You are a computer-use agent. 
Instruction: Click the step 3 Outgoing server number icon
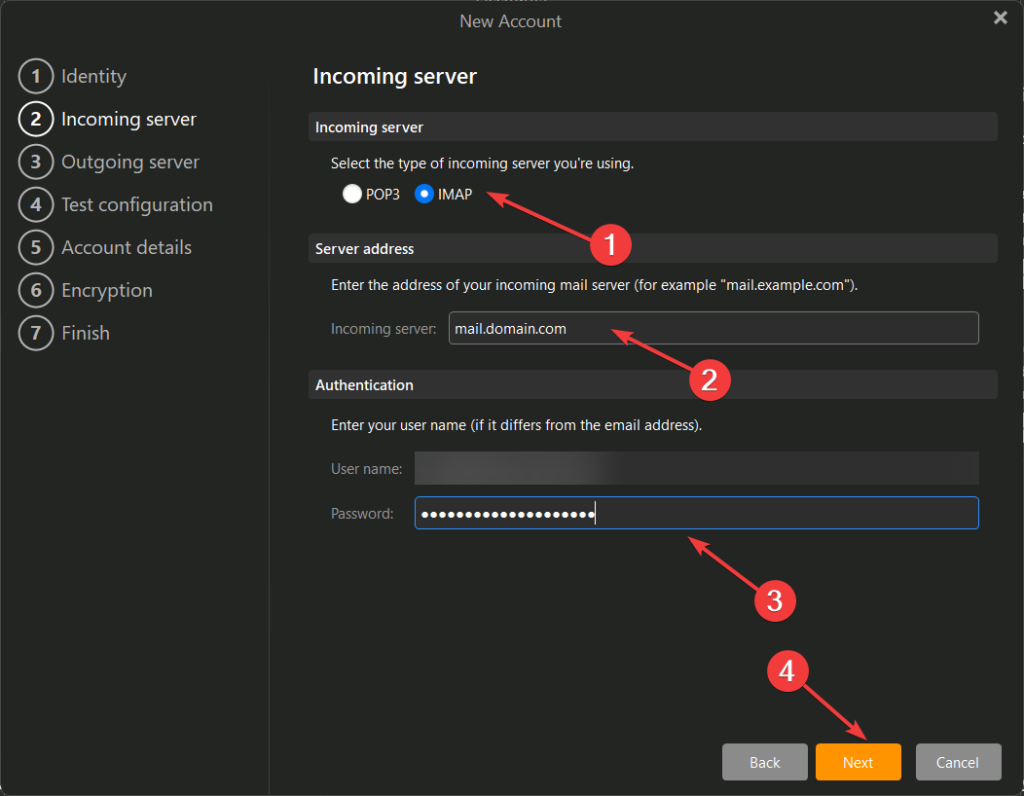pos(35,162)
